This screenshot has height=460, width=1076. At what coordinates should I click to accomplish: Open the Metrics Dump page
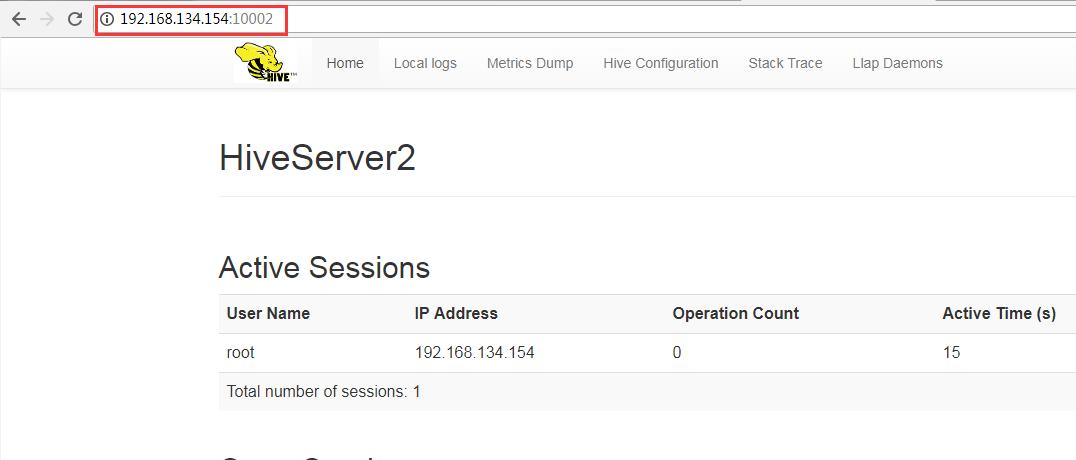[530, 63]
